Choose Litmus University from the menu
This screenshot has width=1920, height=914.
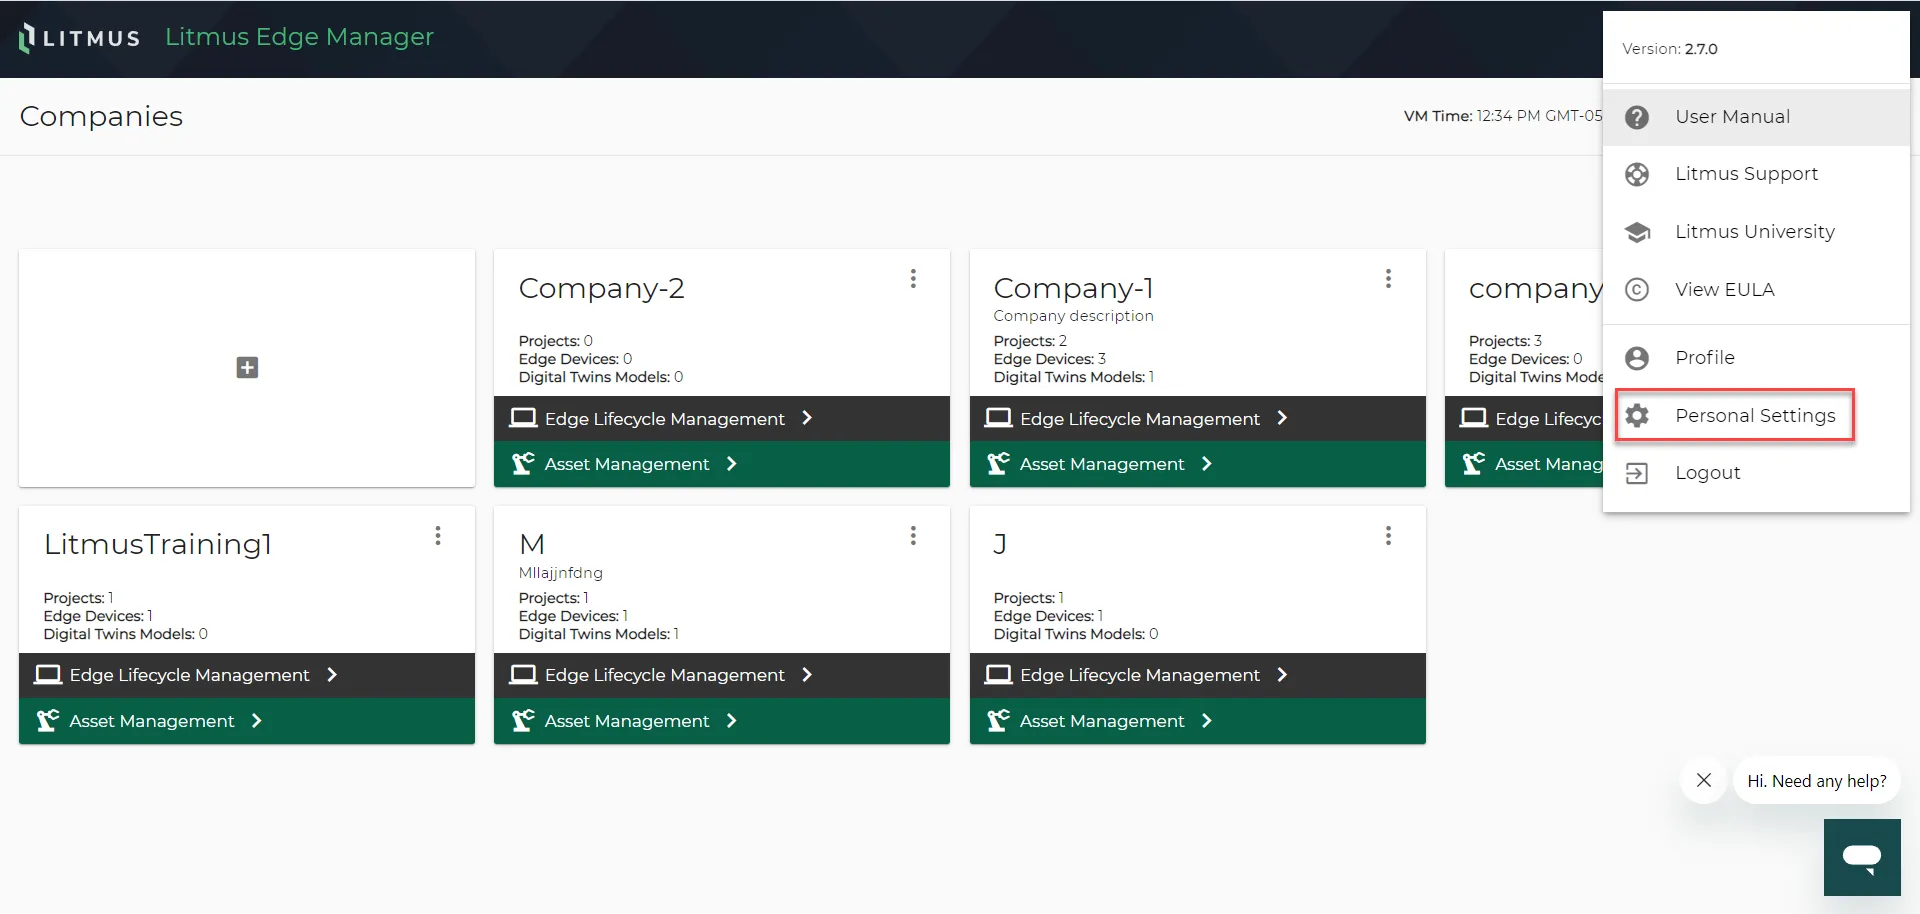[x=1756, y=232]
